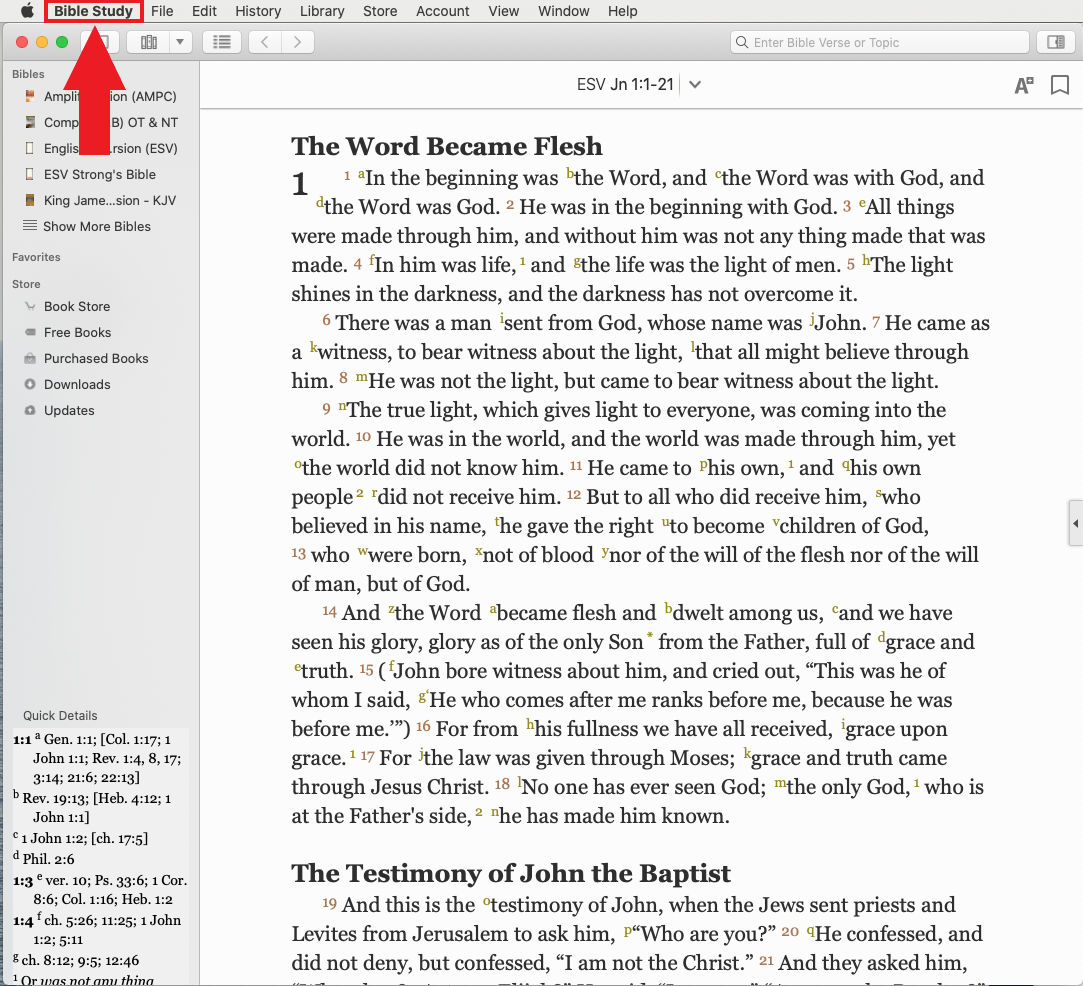This screenshot has width=1083, height=986.
Task: Open the passage chooser chevron next to Jn 1:1-21
Action: (695, 84)
